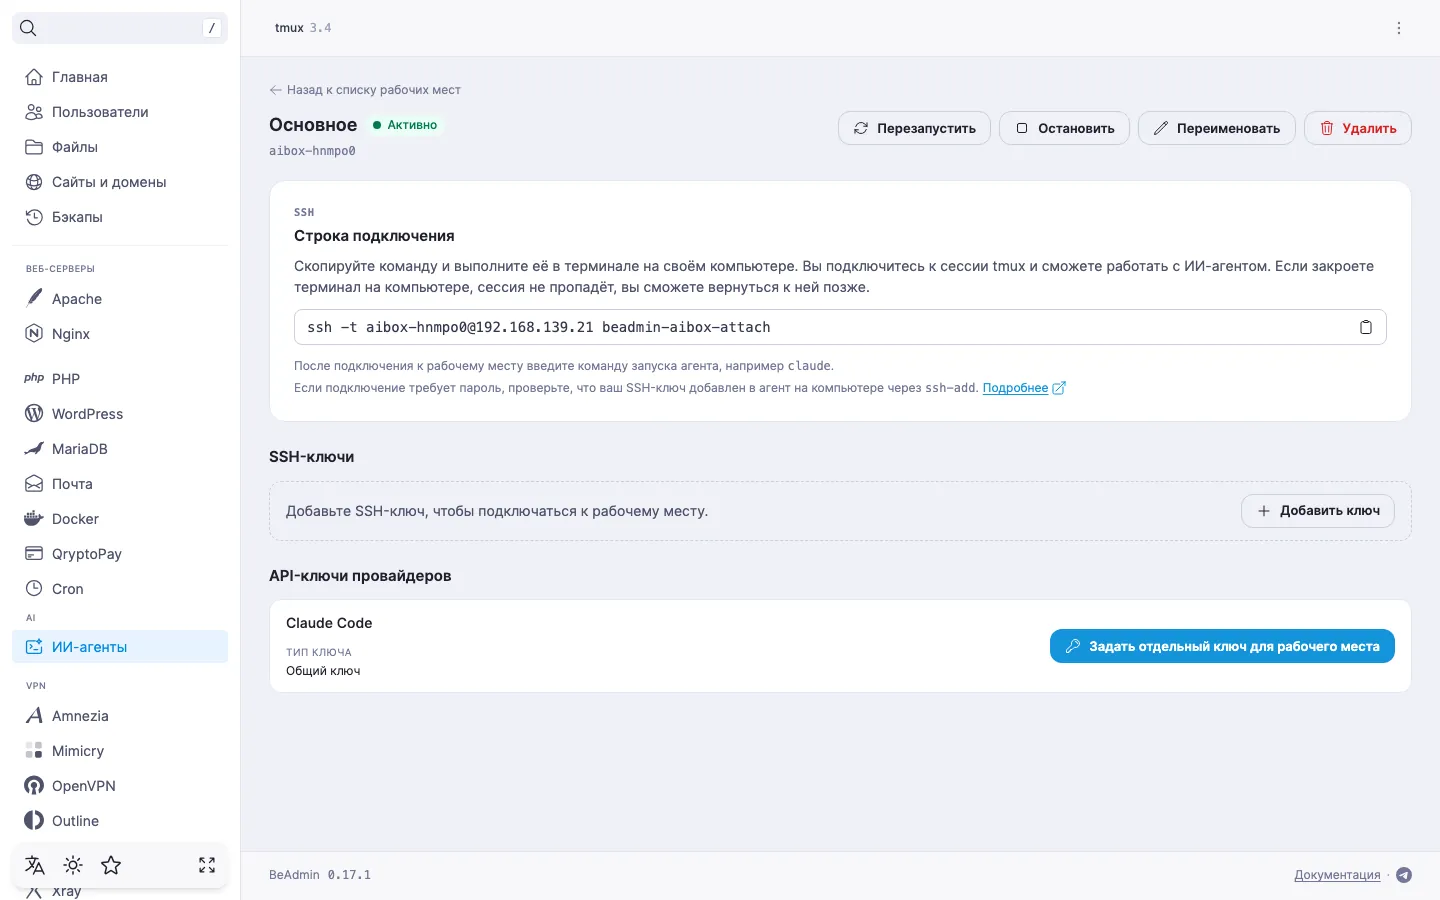The height and width of the screenshot is (900, 1440).
Task: Click the Переименовать button
Action: (x=1216, y=128)
